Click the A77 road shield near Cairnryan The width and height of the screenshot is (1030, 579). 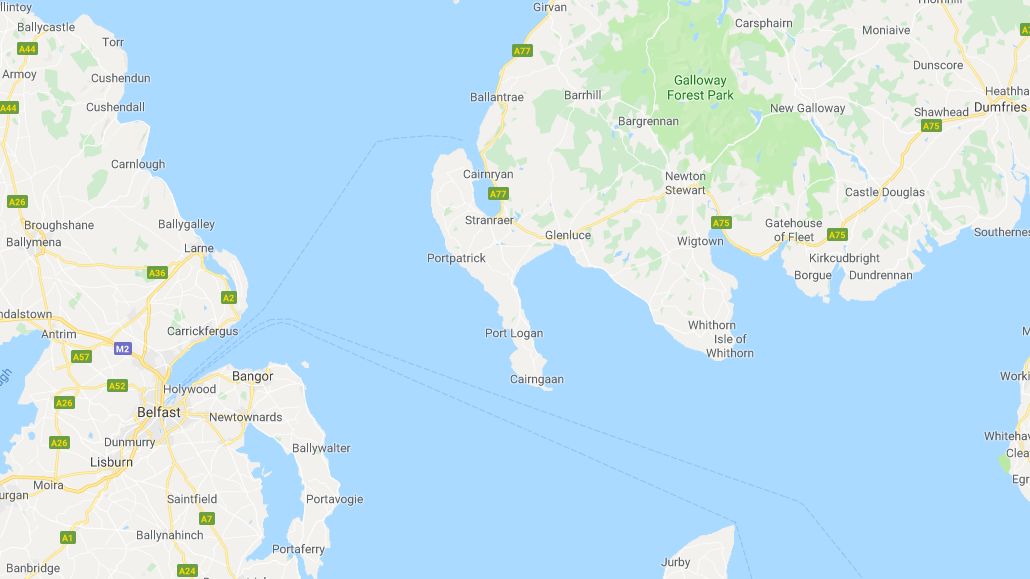(x=498, y=193)
